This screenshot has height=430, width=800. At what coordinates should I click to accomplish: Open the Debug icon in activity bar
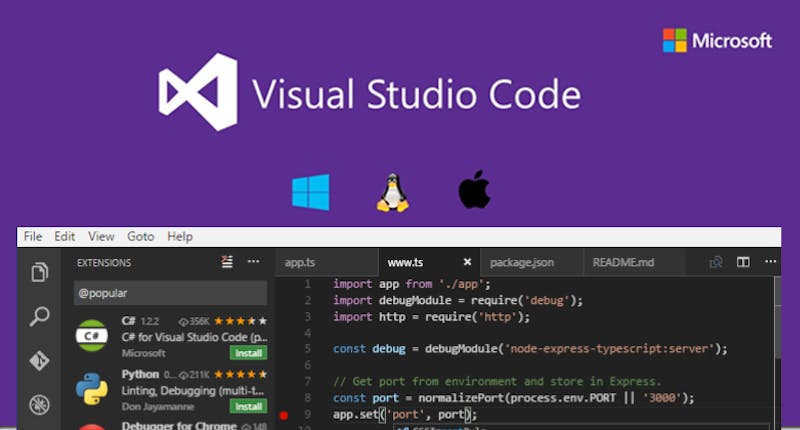pos(39,404)
